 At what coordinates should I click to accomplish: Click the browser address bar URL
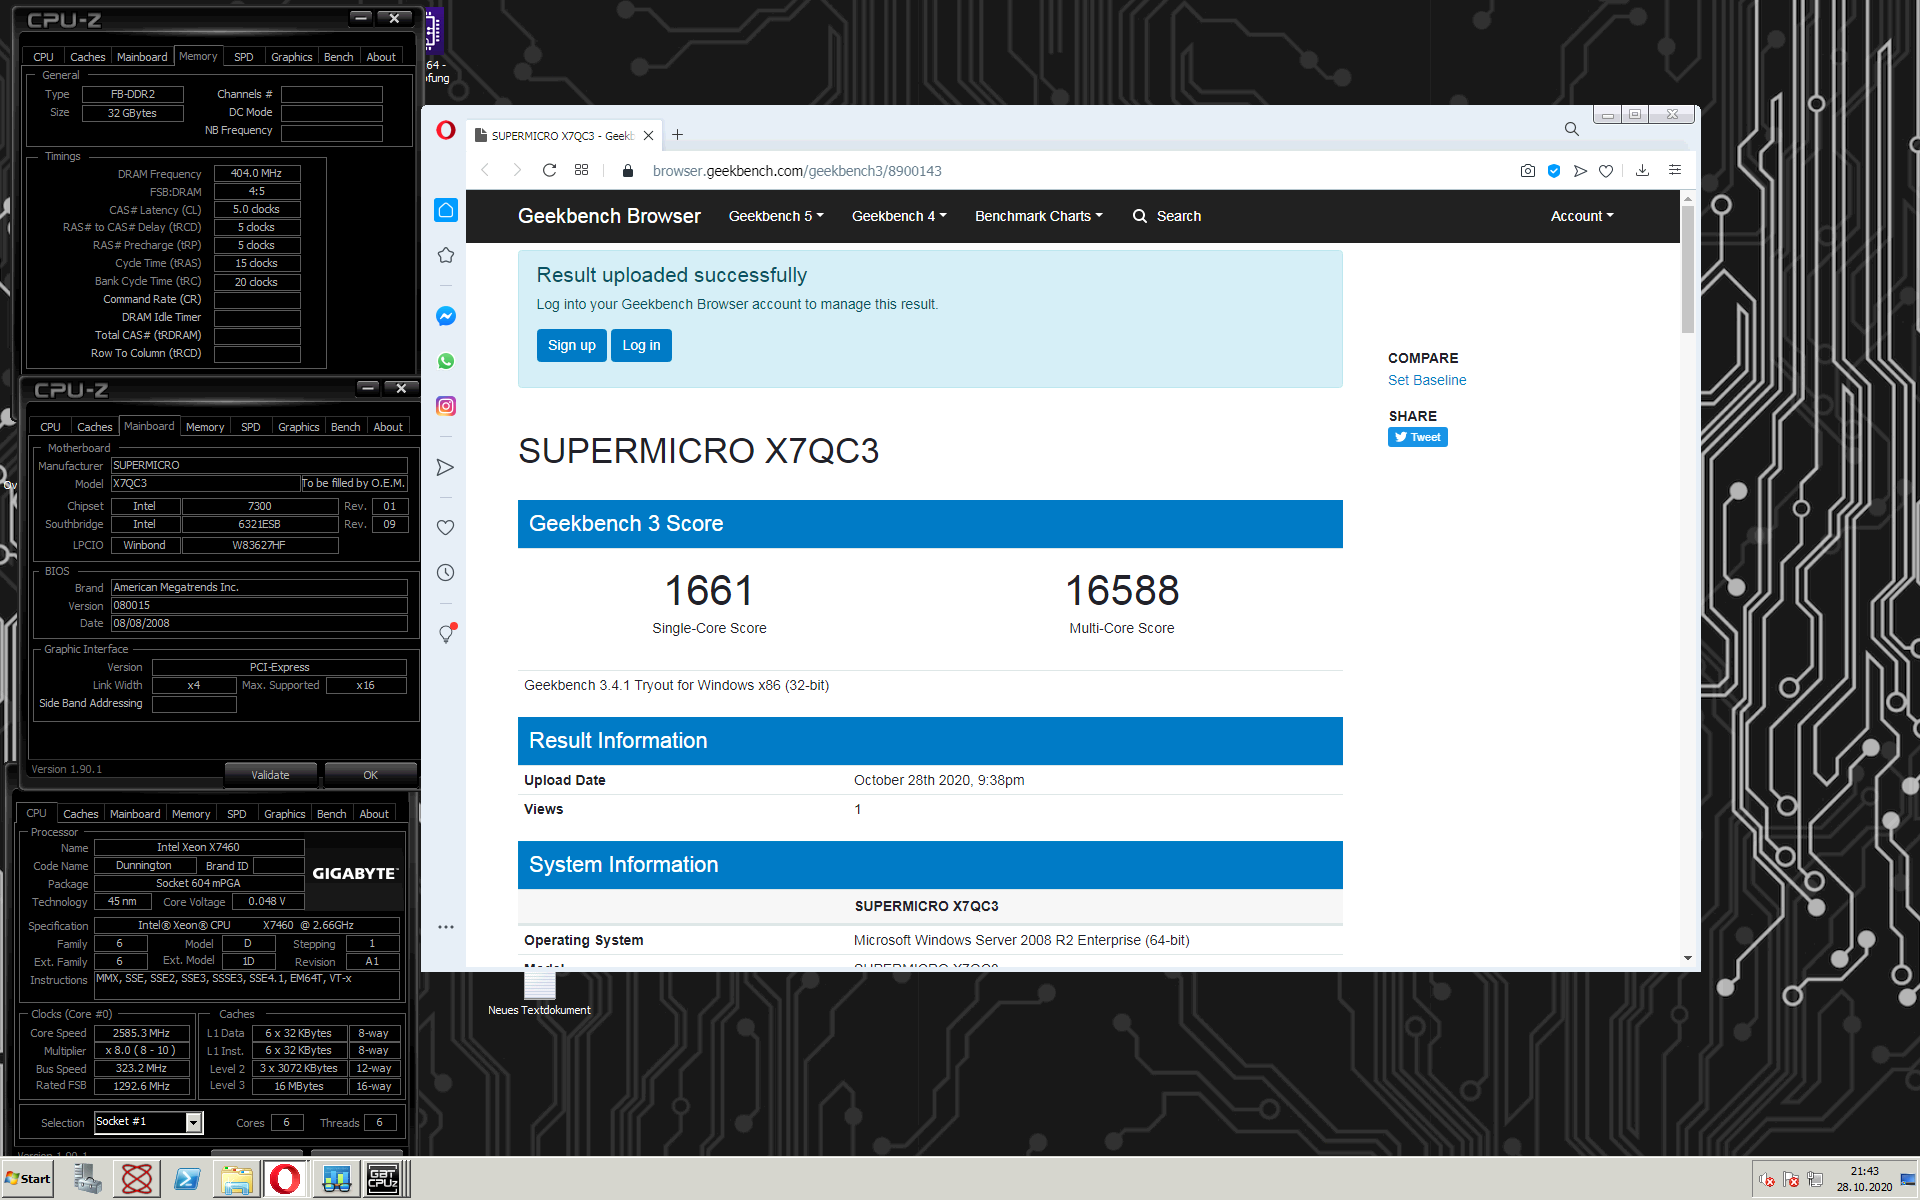[797, 171]
